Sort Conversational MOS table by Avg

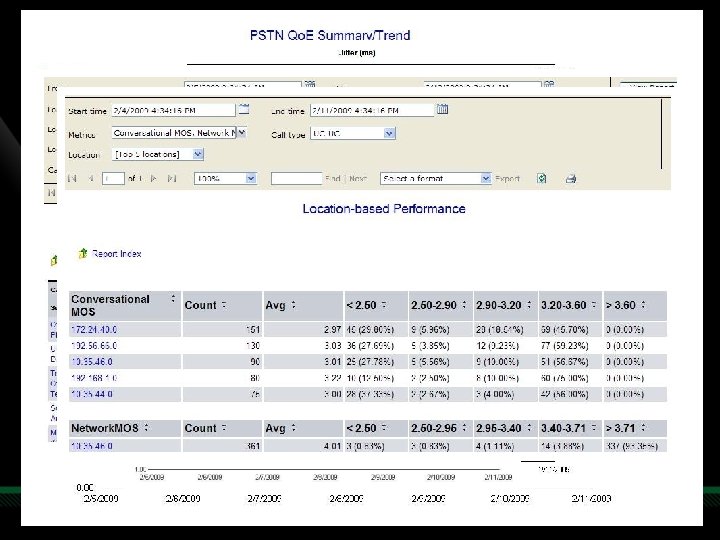pos(293,305)
